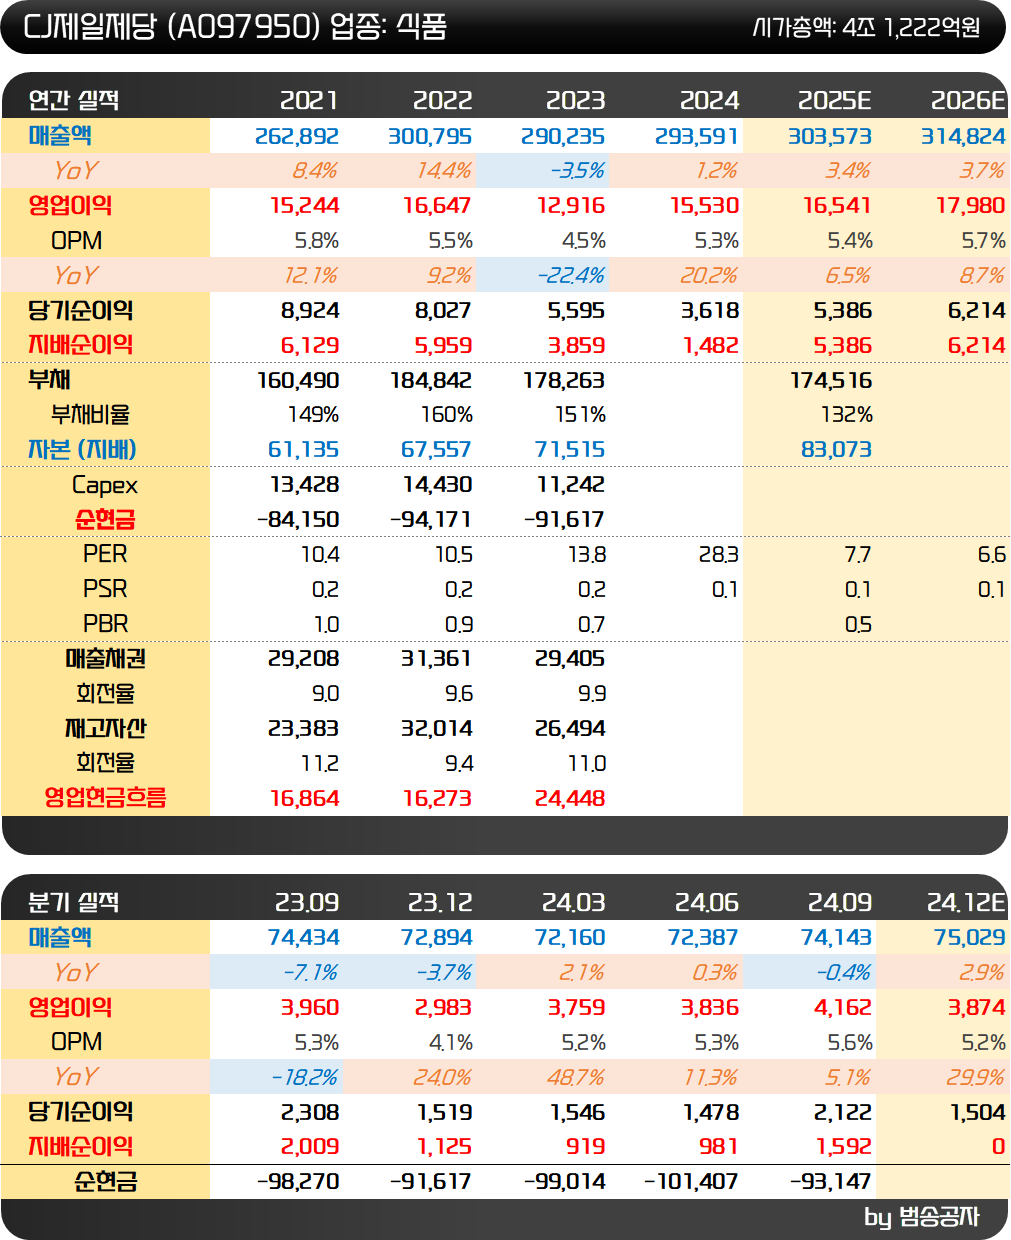Click quarterly revenue value 74,434
The image size is (1011, 1240).
304,938
